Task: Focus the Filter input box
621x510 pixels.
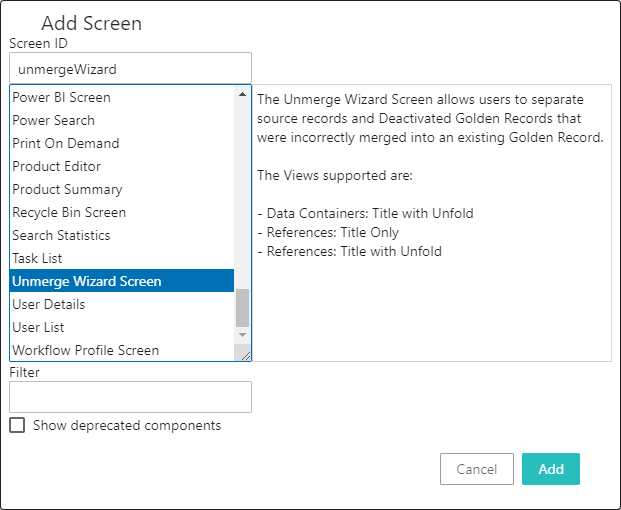Action: click(130, 397)
